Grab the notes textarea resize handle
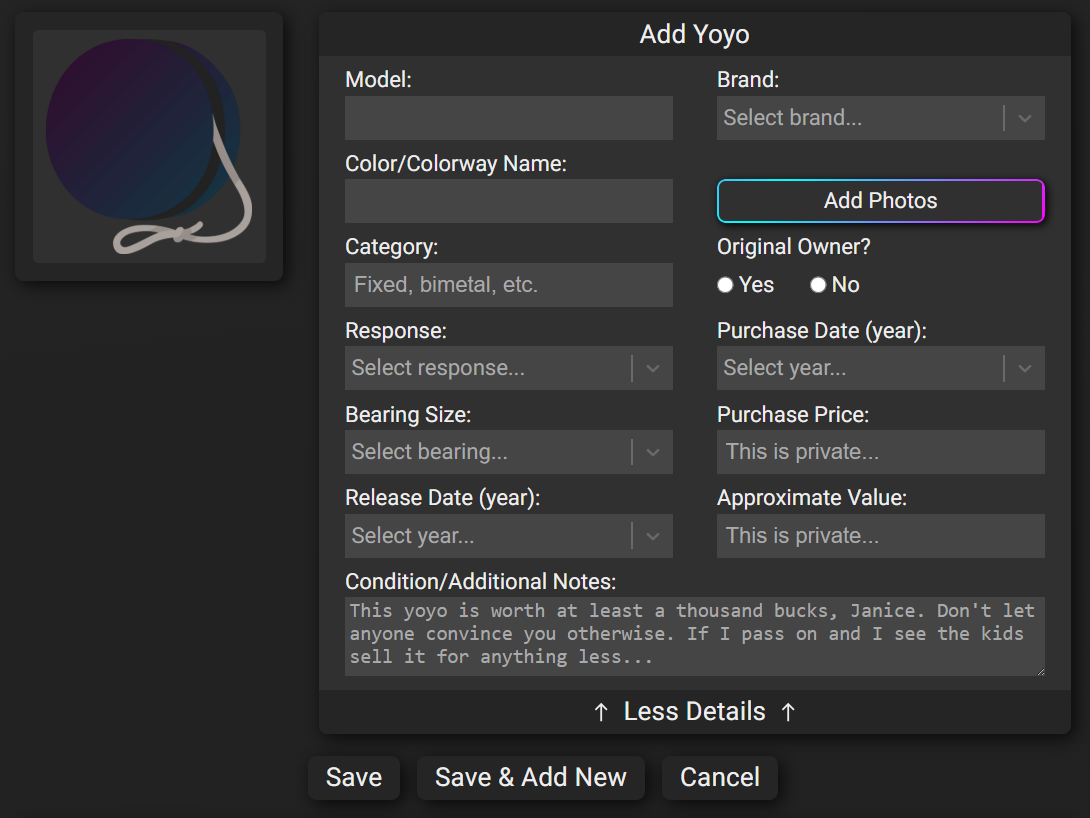1090x818 pixels. [1040, 671]
